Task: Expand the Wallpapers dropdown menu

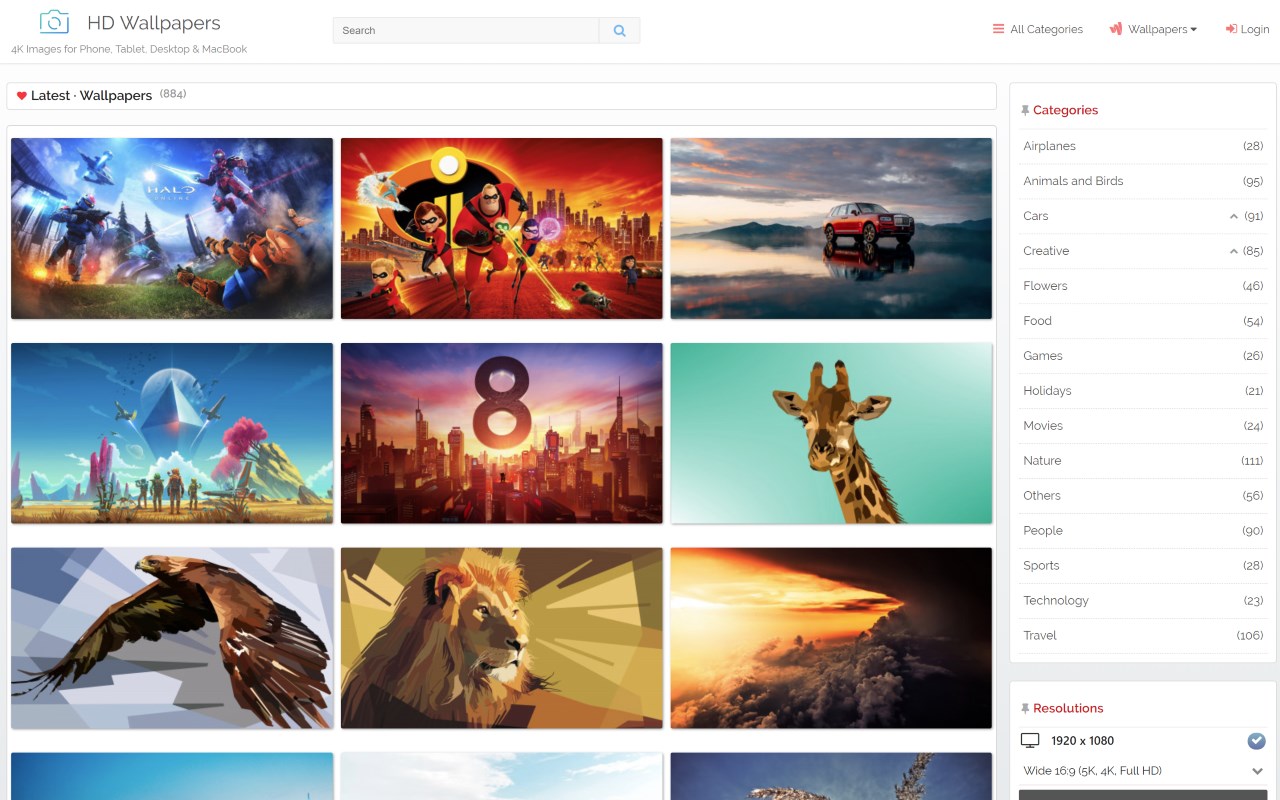Action: coord(1153,29)
